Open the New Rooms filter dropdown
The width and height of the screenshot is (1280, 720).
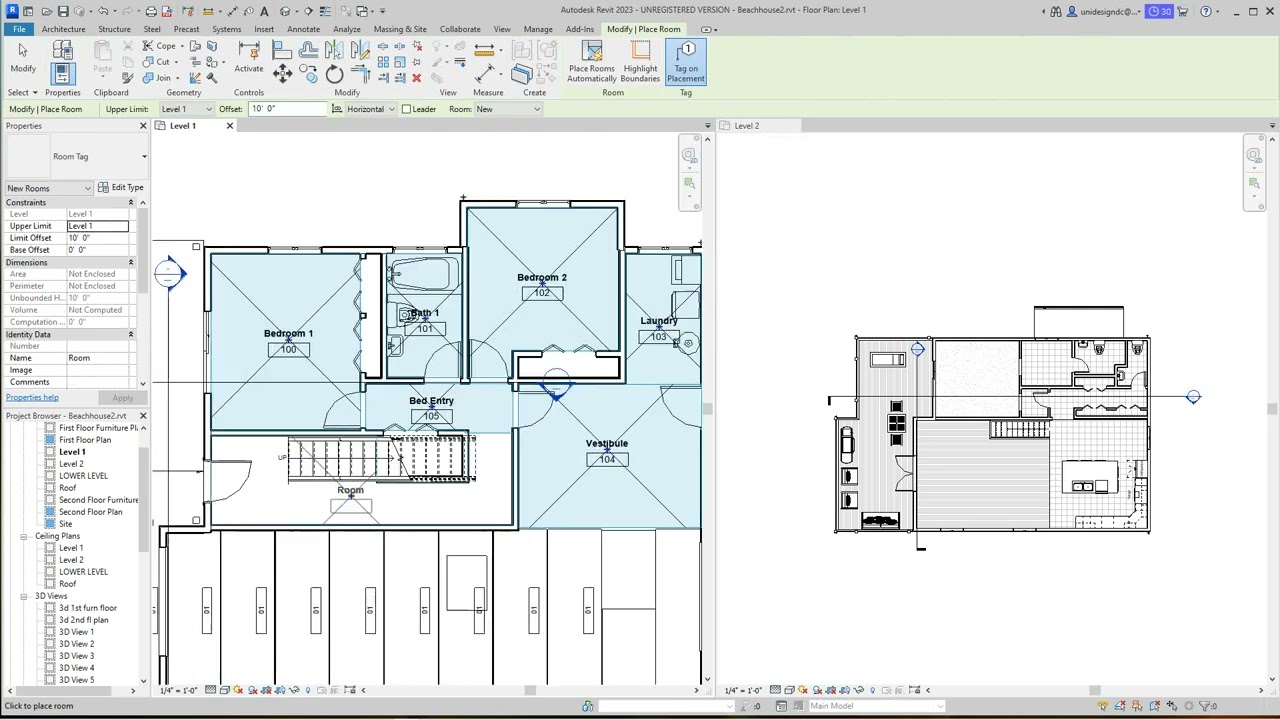tap(49, 188)
